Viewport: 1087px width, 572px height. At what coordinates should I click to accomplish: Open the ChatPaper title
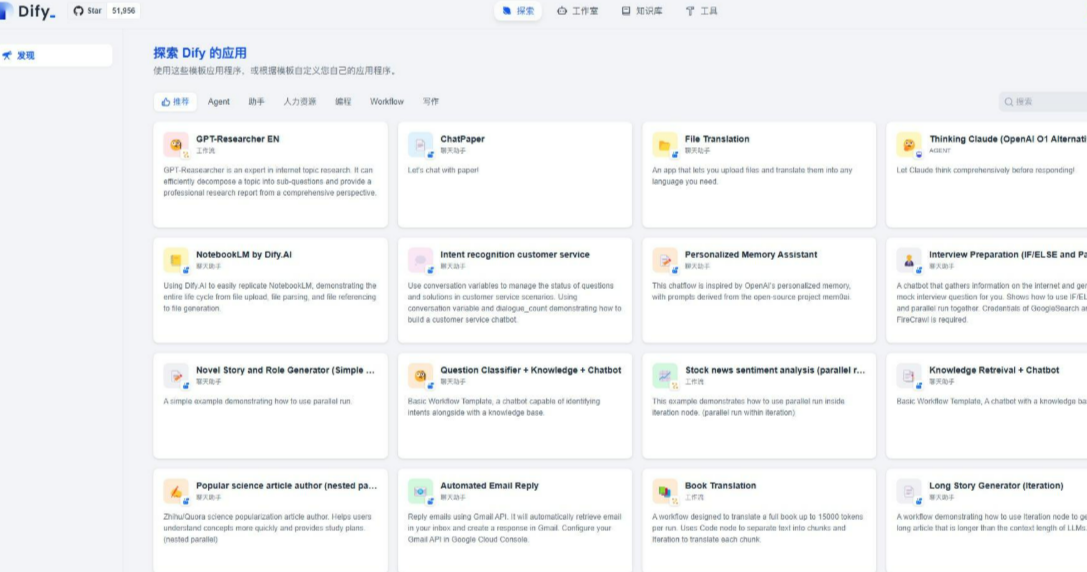click(x=462, y=139)
